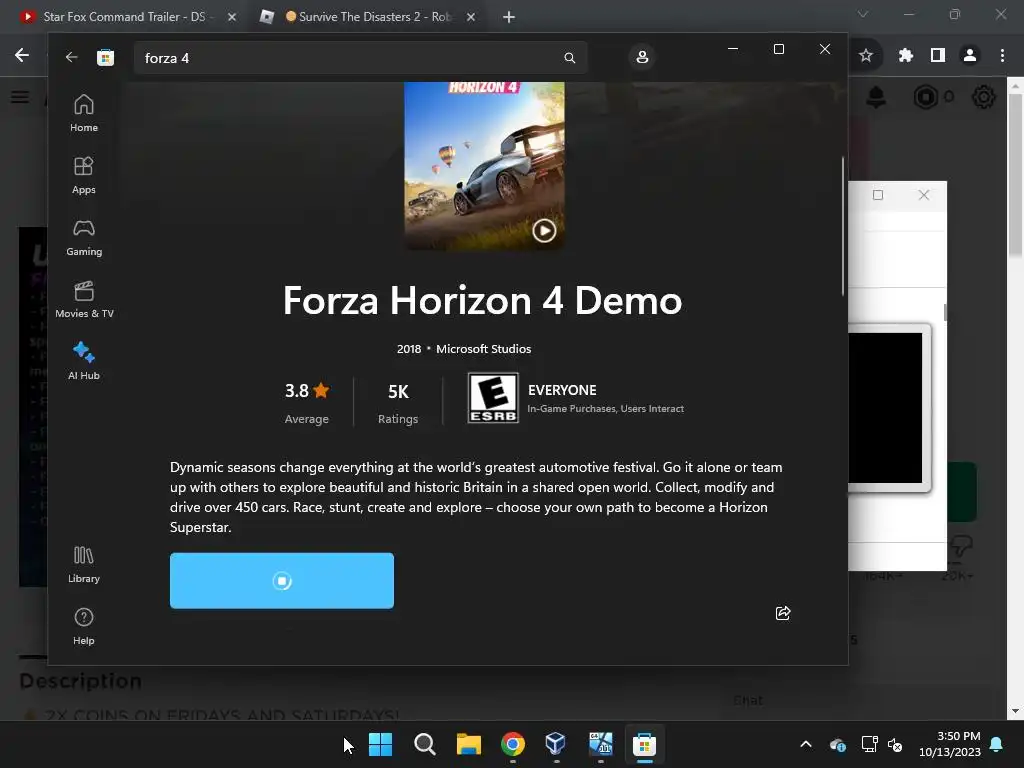
Task: Click the search magnifier in Store search box
Action: 569,58
